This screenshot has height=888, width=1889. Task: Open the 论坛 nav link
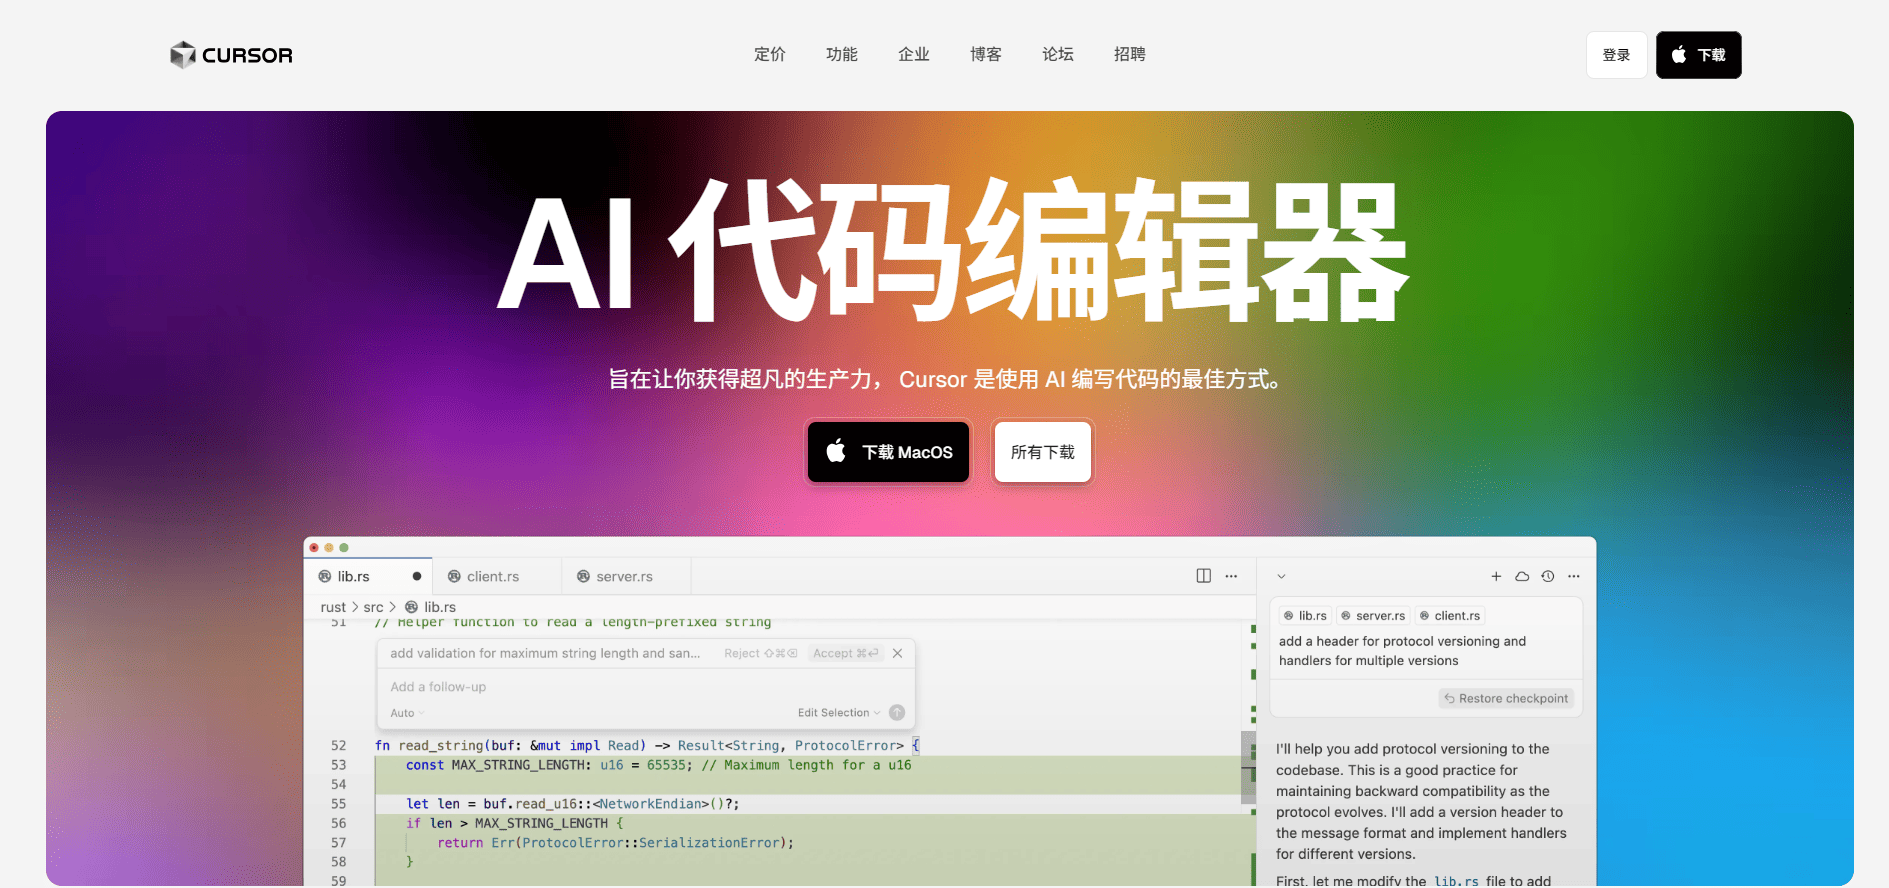pyautogui.click(x=1057, y=54)
